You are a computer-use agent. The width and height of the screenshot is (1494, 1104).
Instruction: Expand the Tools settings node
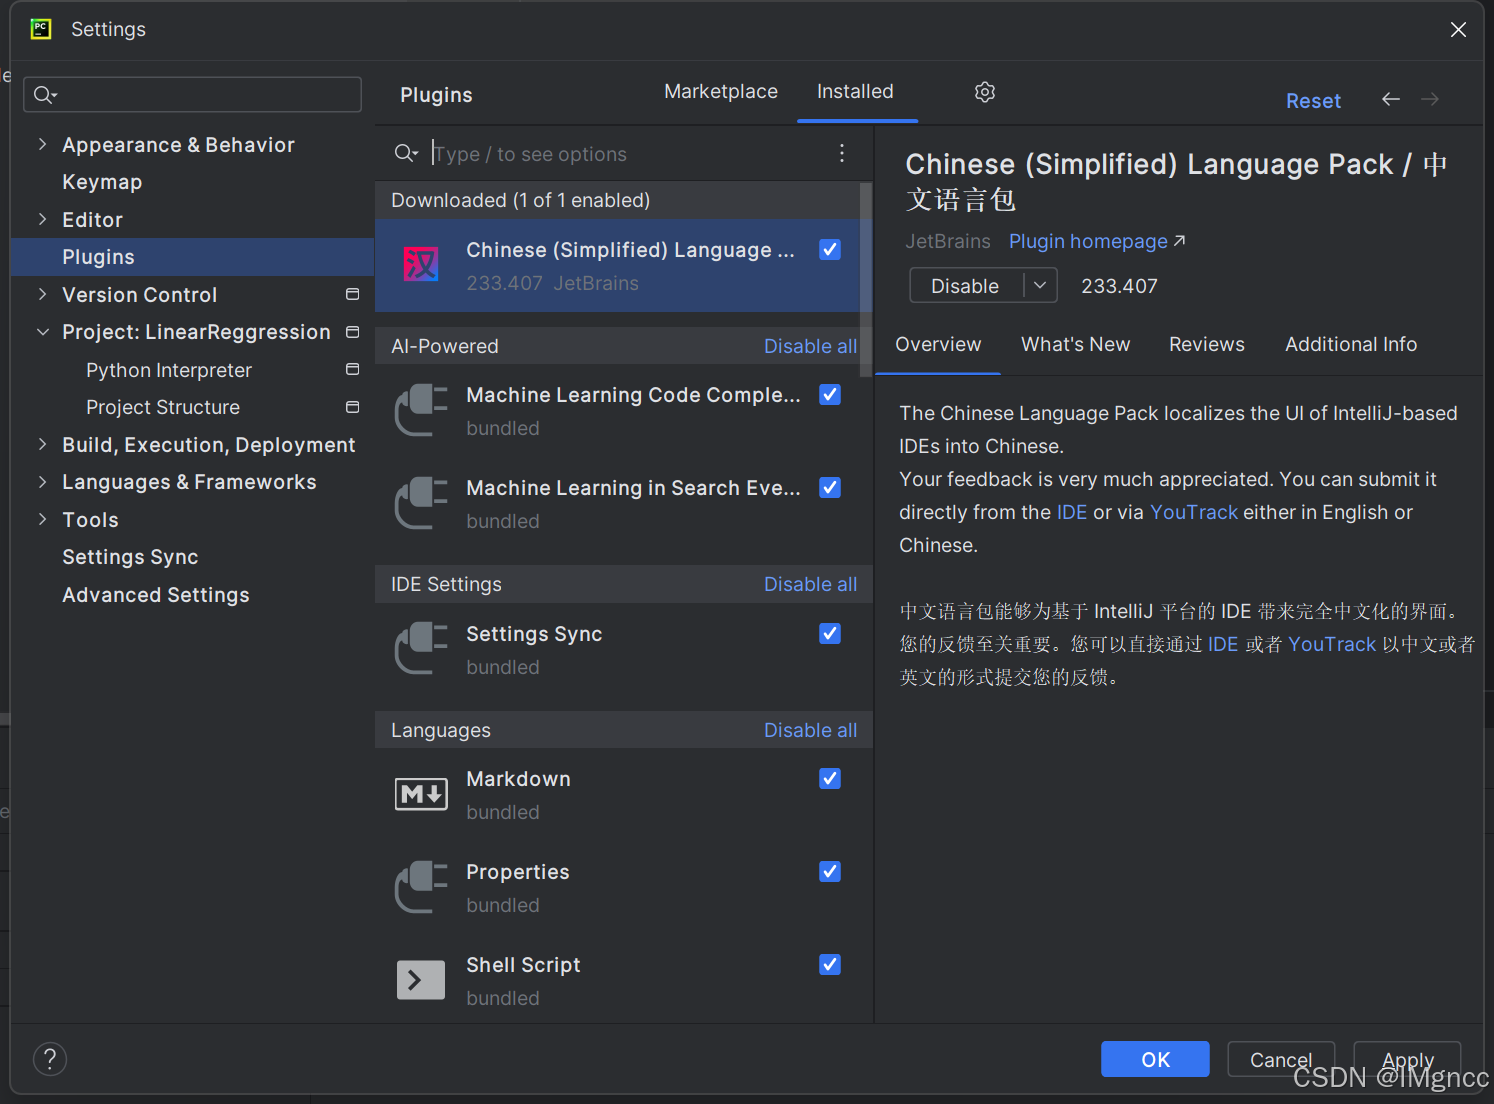coord(42,519)
